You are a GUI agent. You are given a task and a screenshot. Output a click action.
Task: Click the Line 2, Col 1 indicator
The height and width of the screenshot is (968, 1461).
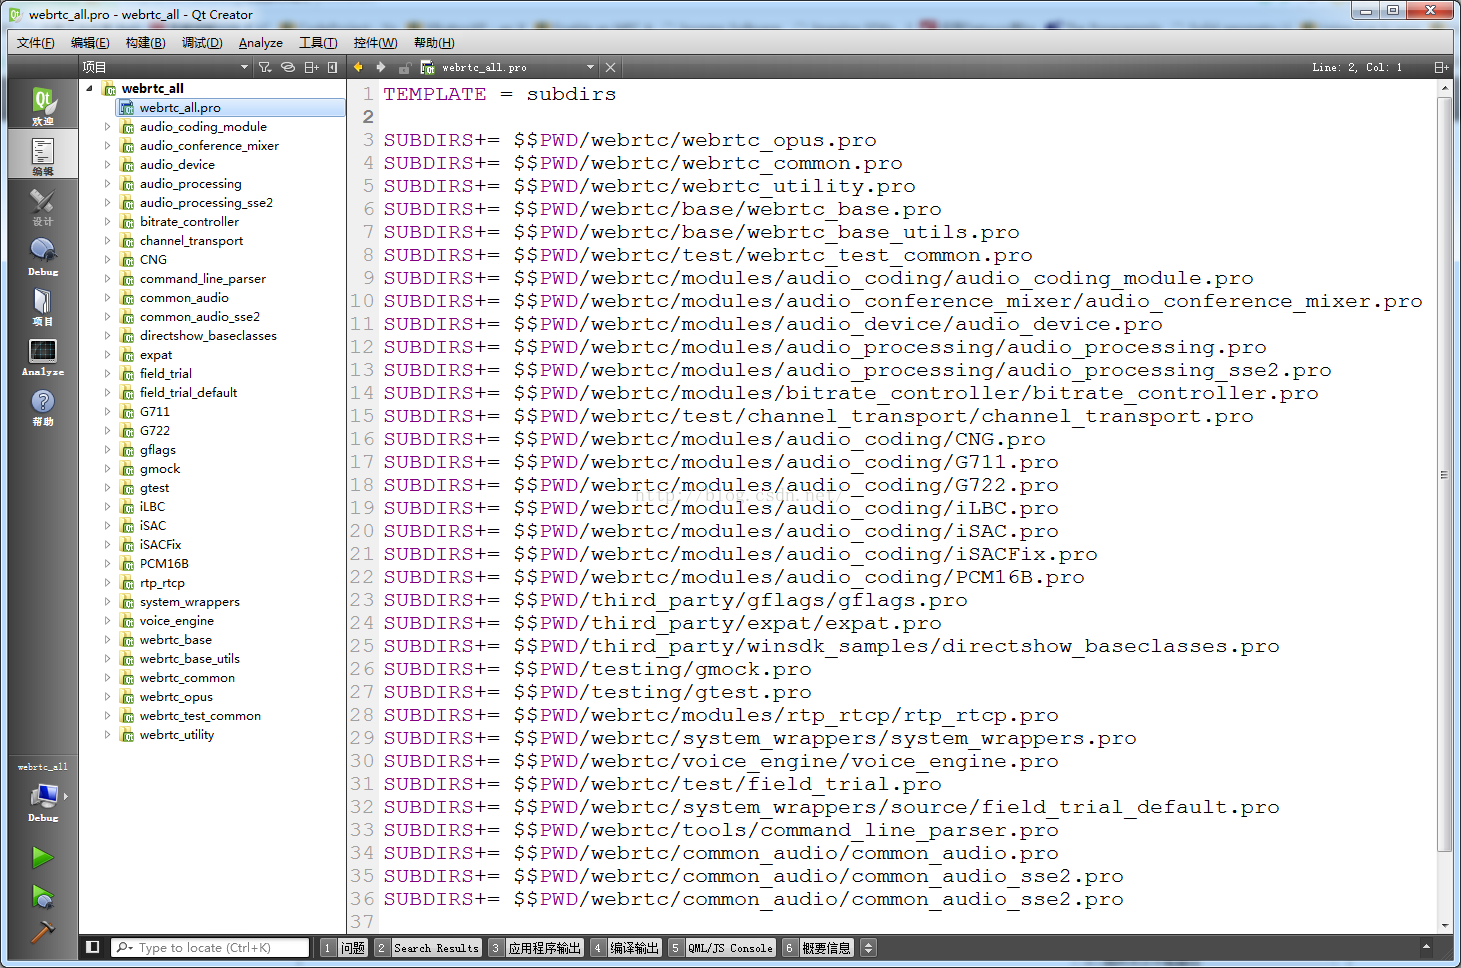[1357, 67]
